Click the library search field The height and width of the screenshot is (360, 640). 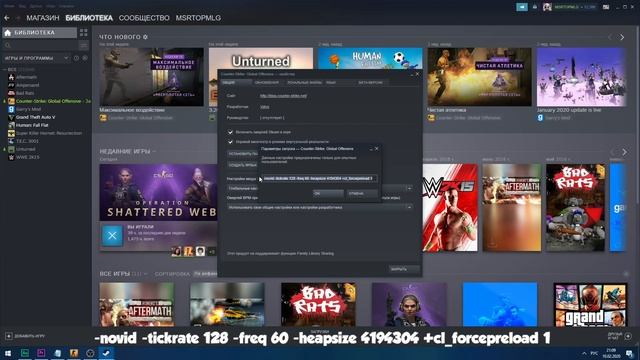click(x=40, y=45)
